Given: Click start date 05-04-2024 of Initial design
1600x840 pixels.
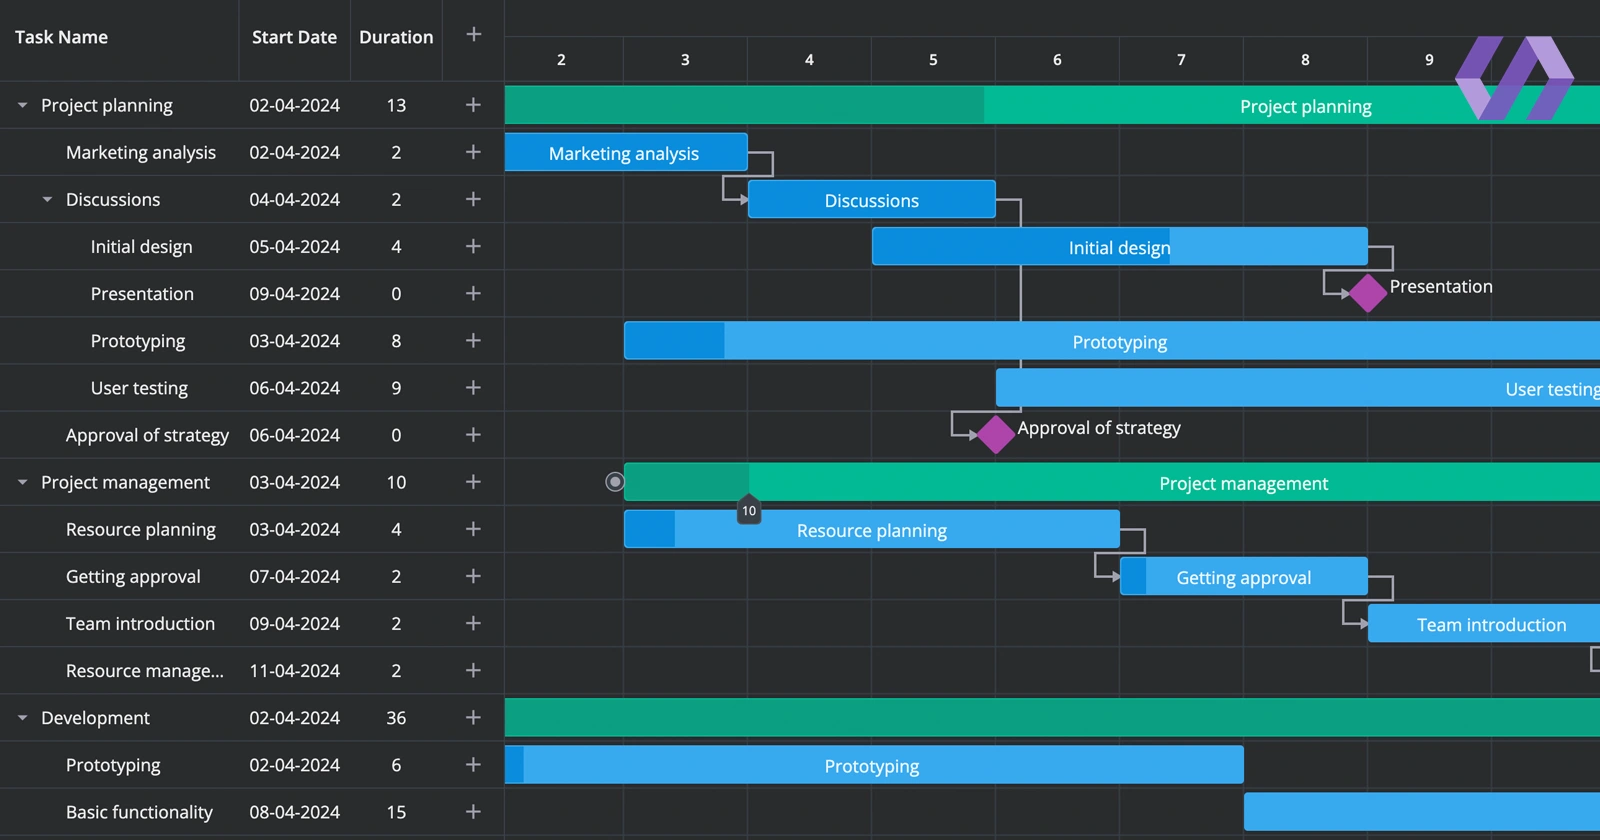Looking at the screenshot, I should coord(294,246).
